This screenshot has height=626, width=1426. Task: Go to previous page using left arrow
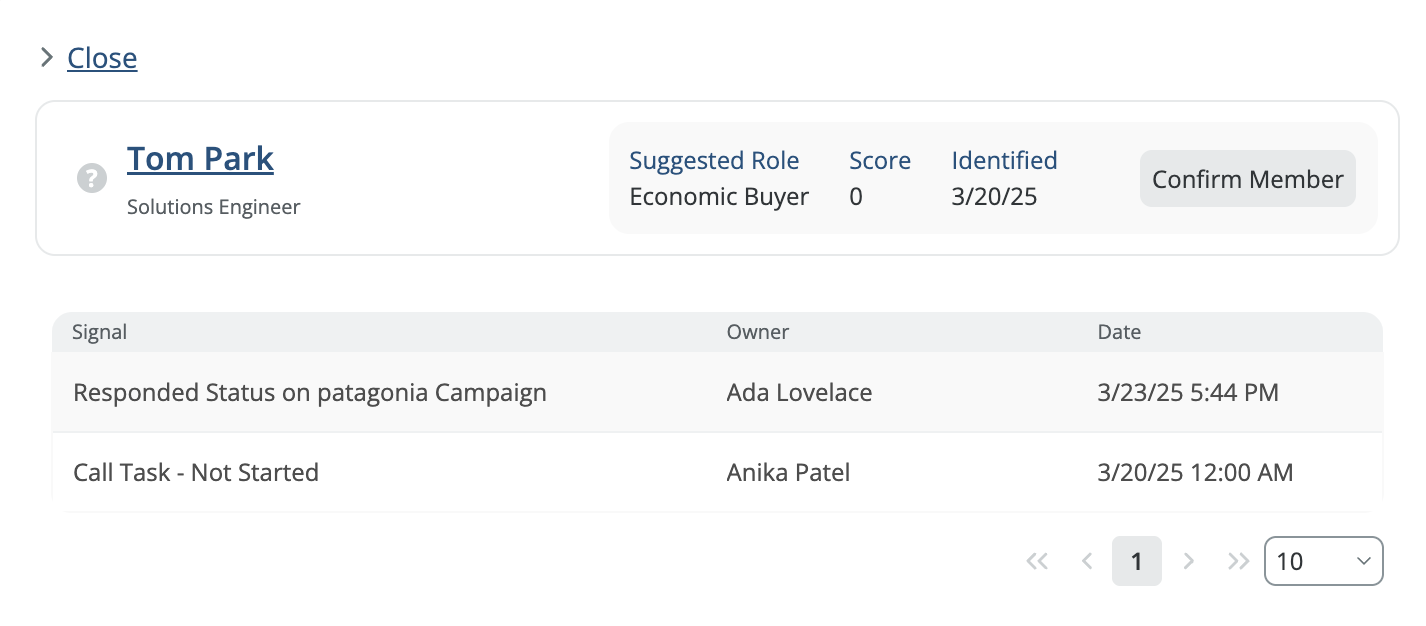pos(1087,562)
